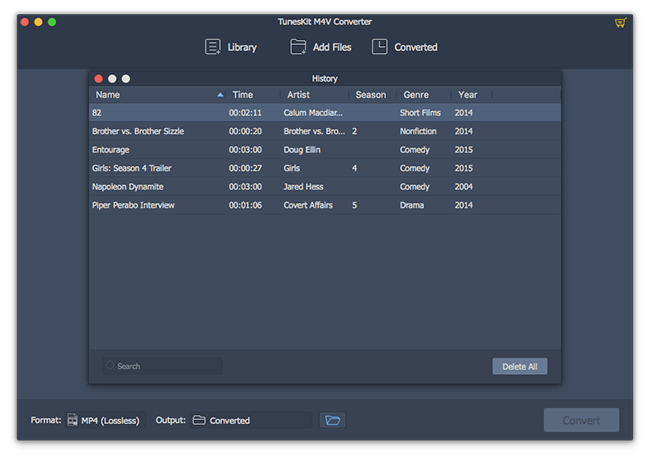Select Girls: Season 4 Trailer
650x460 pixels.
(x=325, y=168)
